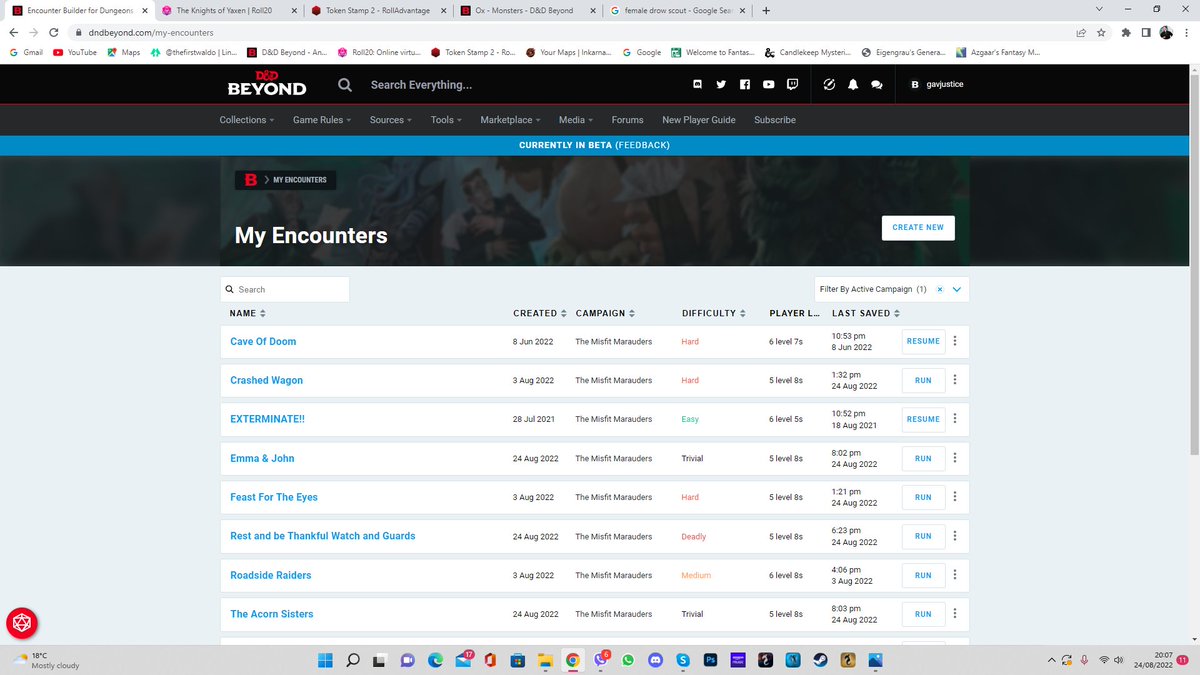Open the Forums nav item
The width and height of the screenshot is (1200, 675).
pyautogui.click(x=628, y=120)
